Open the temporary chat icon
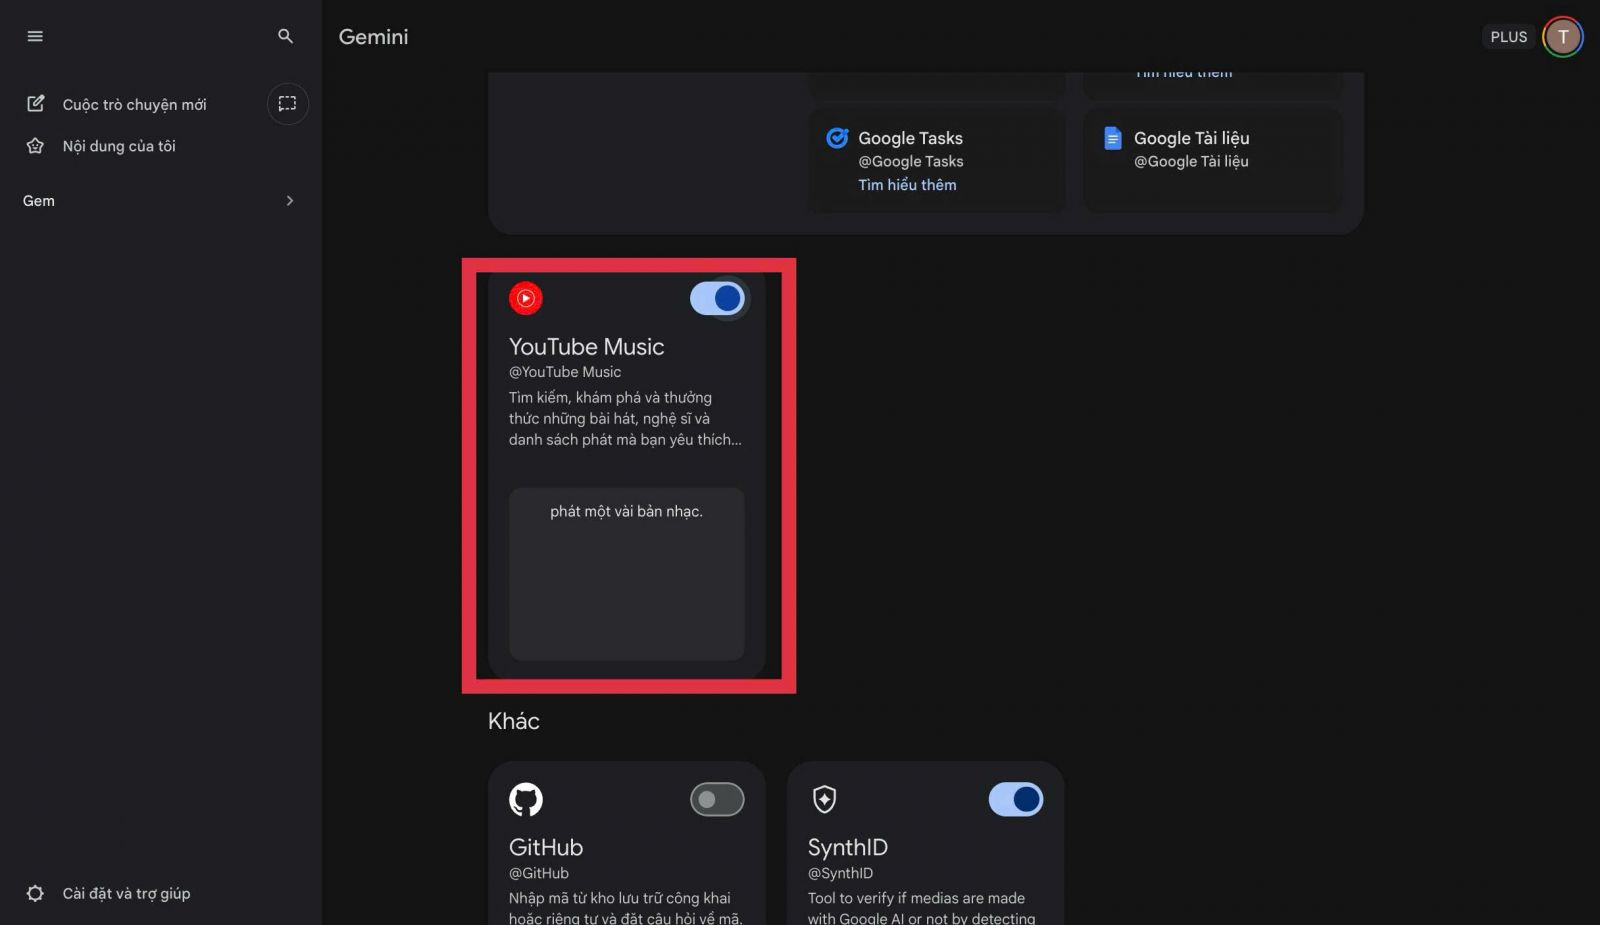This screenshot has height=925, width=1600. click(287, 104)
